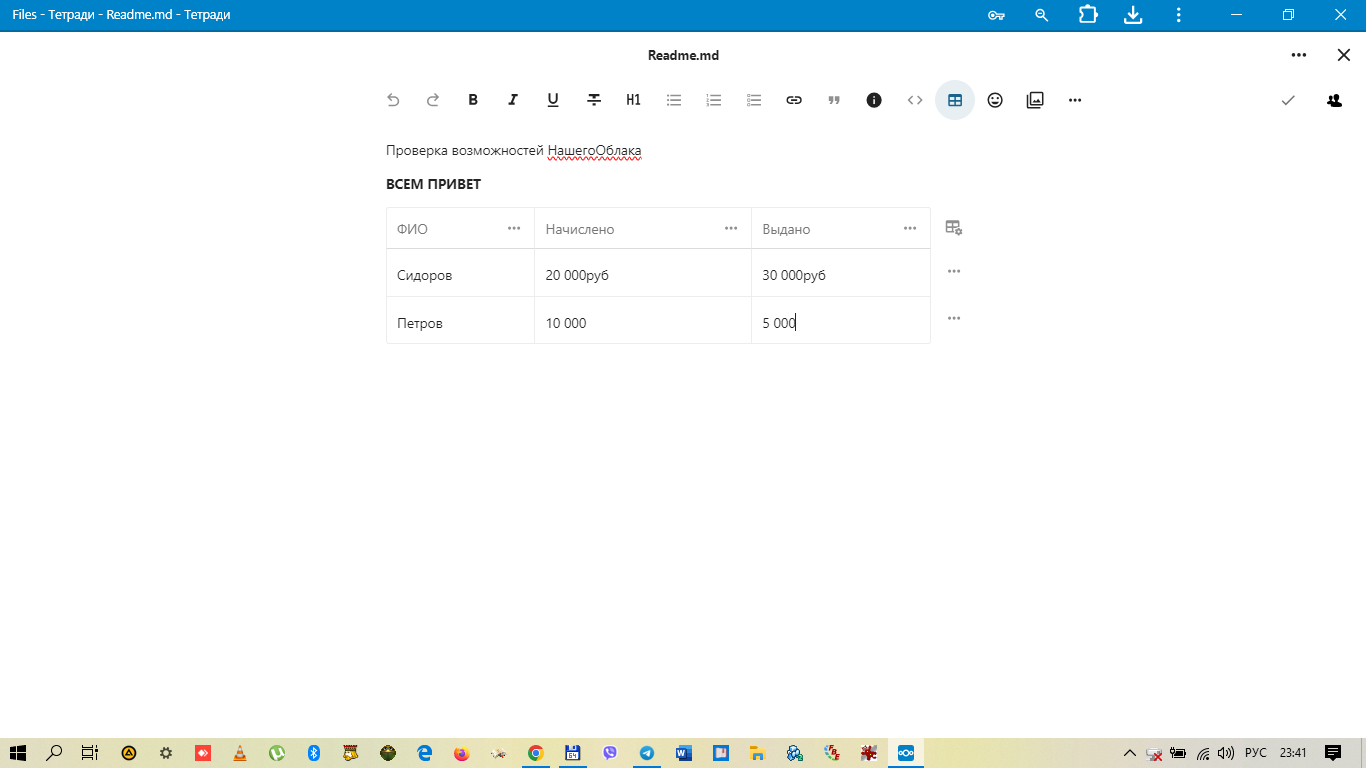Toggle italic text formatting
Viewport: 1366px width, 768px height.
513,100
